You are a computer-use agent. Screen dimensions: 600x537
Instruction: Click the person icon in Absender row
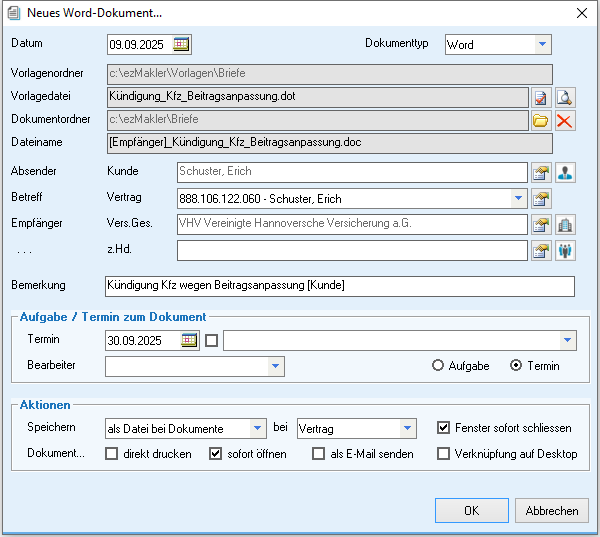point(566,173)
